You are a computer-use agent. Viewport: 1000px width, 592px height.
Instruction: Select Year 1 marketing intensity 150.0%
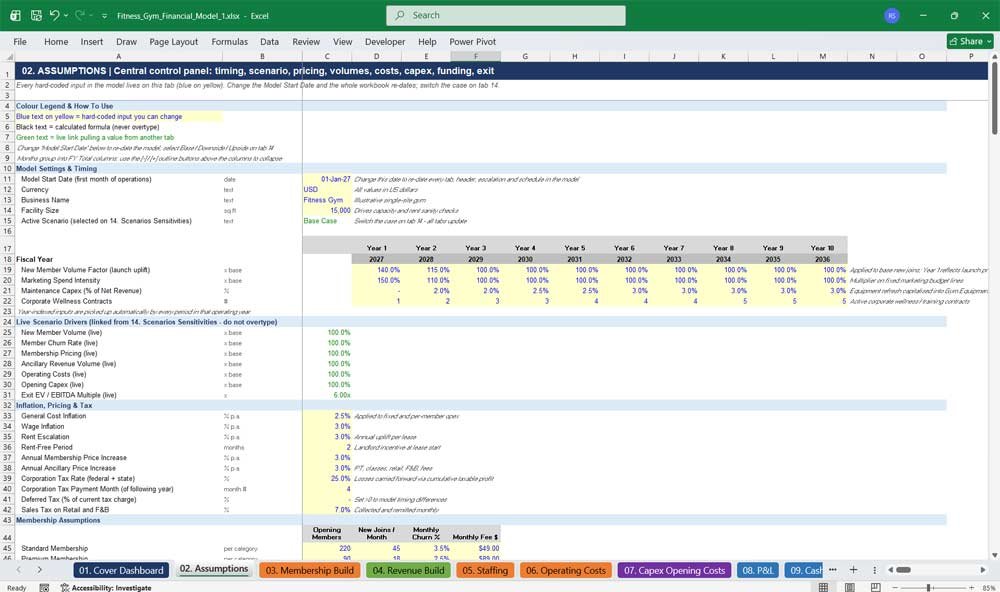(x=376, y=280)
